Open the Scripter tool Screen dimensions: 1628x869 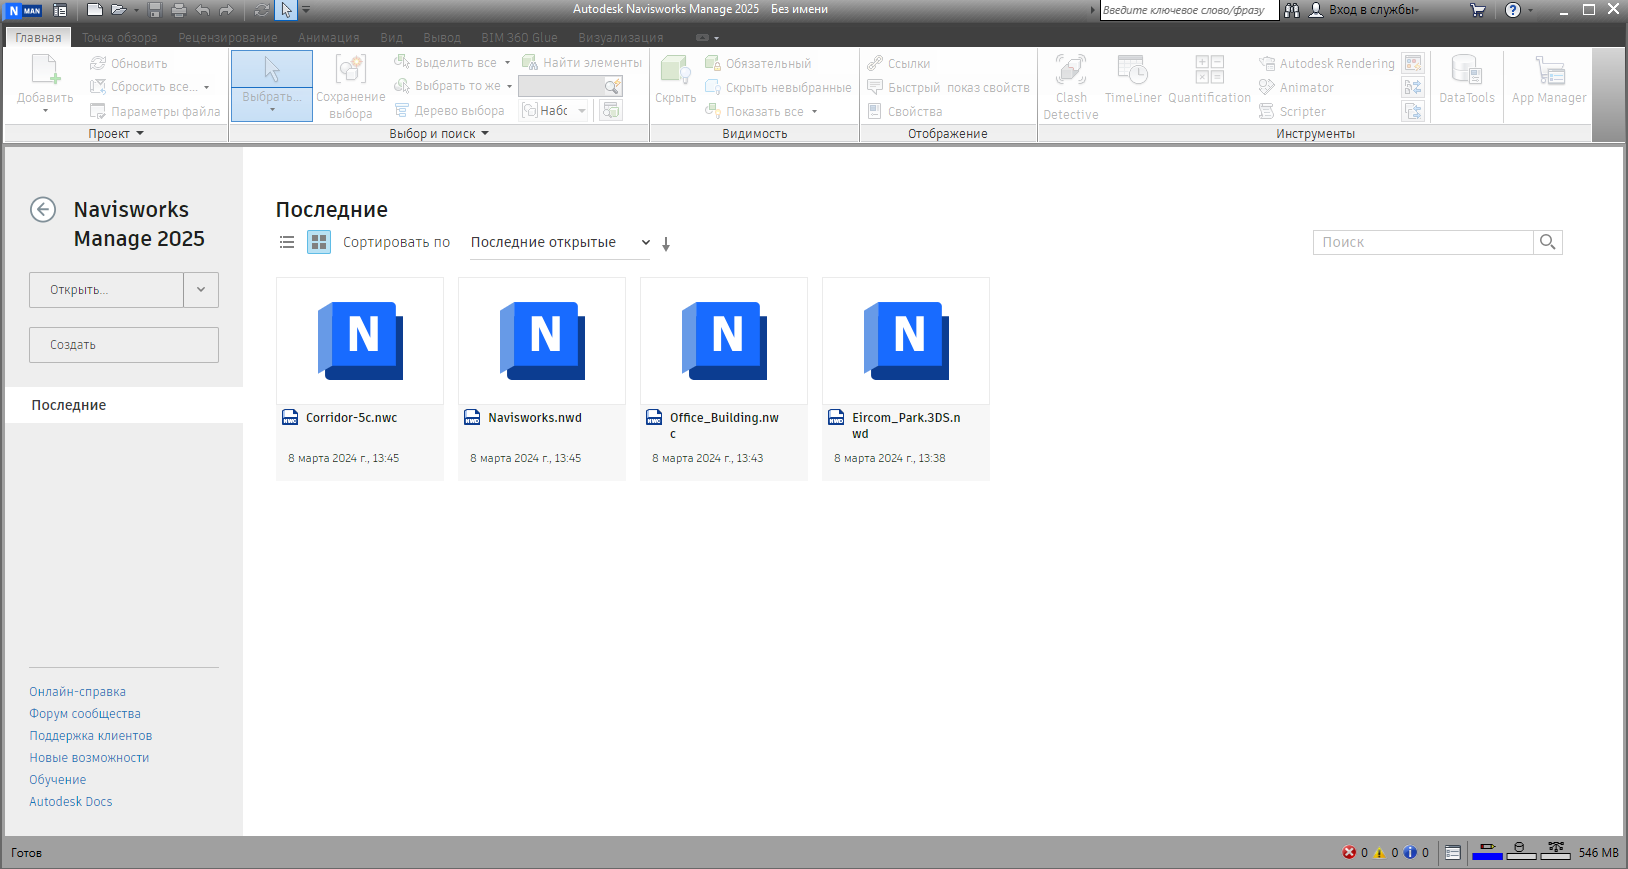pyautogui.click(x=1292, y=111)
